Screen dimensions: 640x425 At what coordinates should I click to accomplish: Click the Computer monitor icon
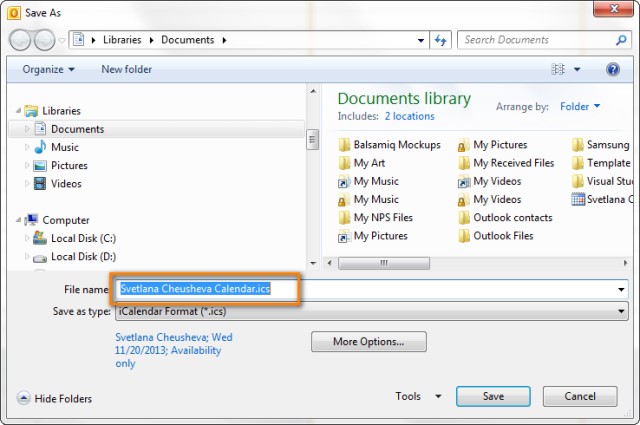click(x=31, y=220)
